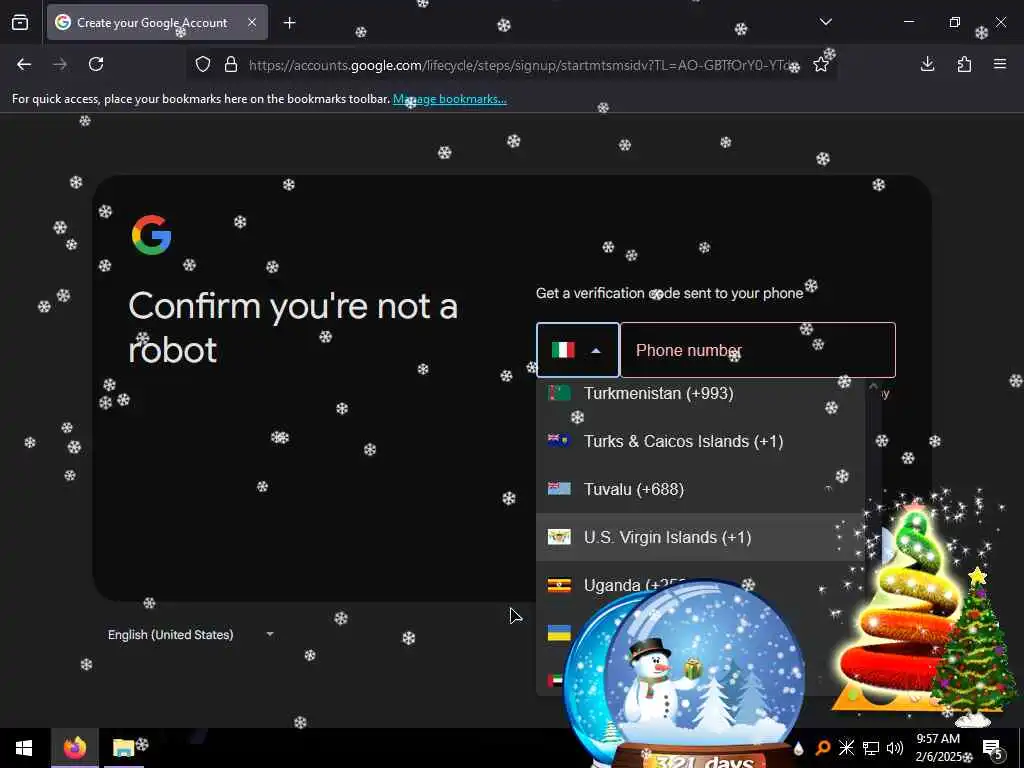Click the snowflake tray icon
The image size is (1024, 768).
(x=846, y=748)
